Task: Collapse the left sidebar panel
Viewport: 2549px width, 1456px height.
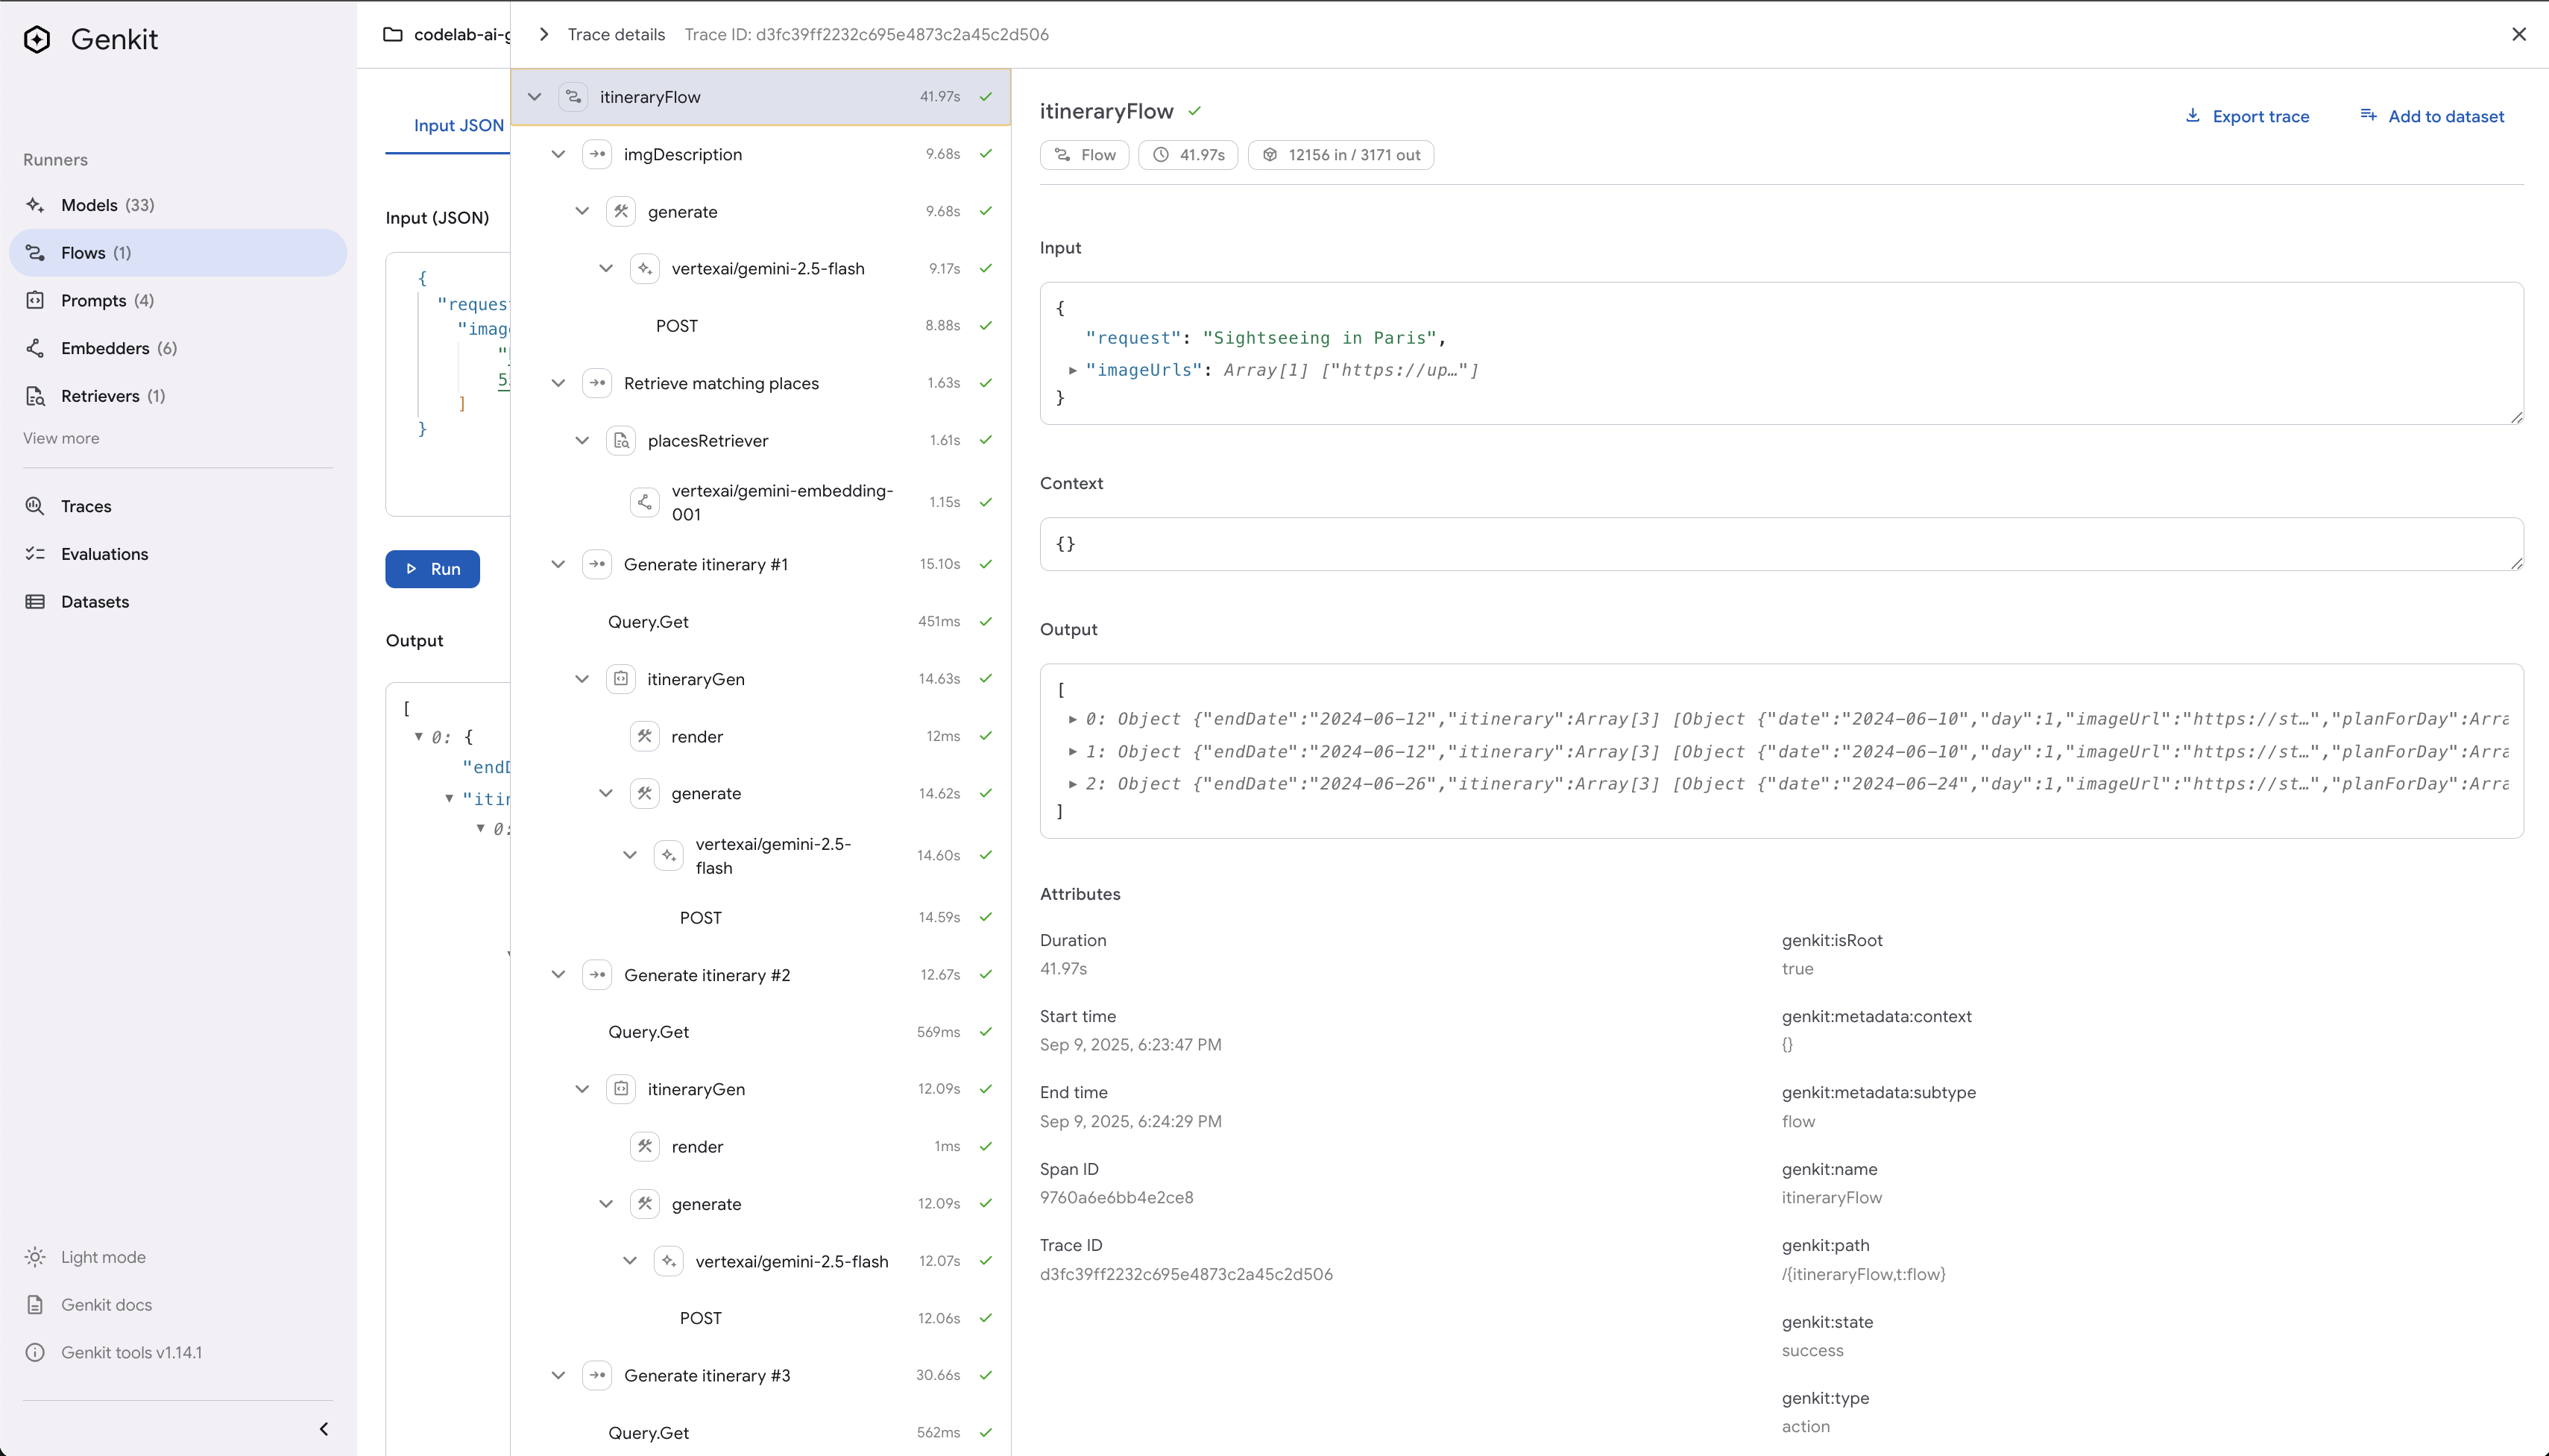Action: pos(323,1429)
